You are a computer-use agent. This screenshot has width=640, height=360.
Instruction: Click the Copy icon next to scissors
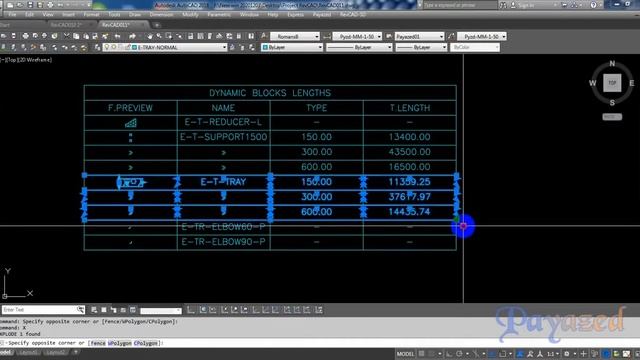tap(76, 36)
